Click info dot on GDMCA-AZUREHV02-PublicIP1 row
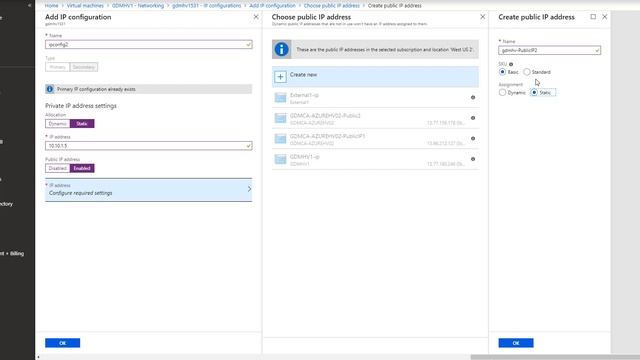 click(473, 138)
